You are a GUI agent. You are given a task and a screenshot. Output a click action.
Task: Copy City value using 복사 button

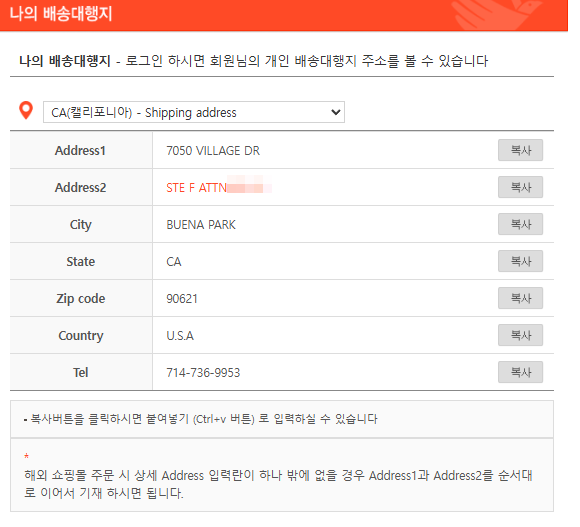pyautogui.click(x=520, y=224)
